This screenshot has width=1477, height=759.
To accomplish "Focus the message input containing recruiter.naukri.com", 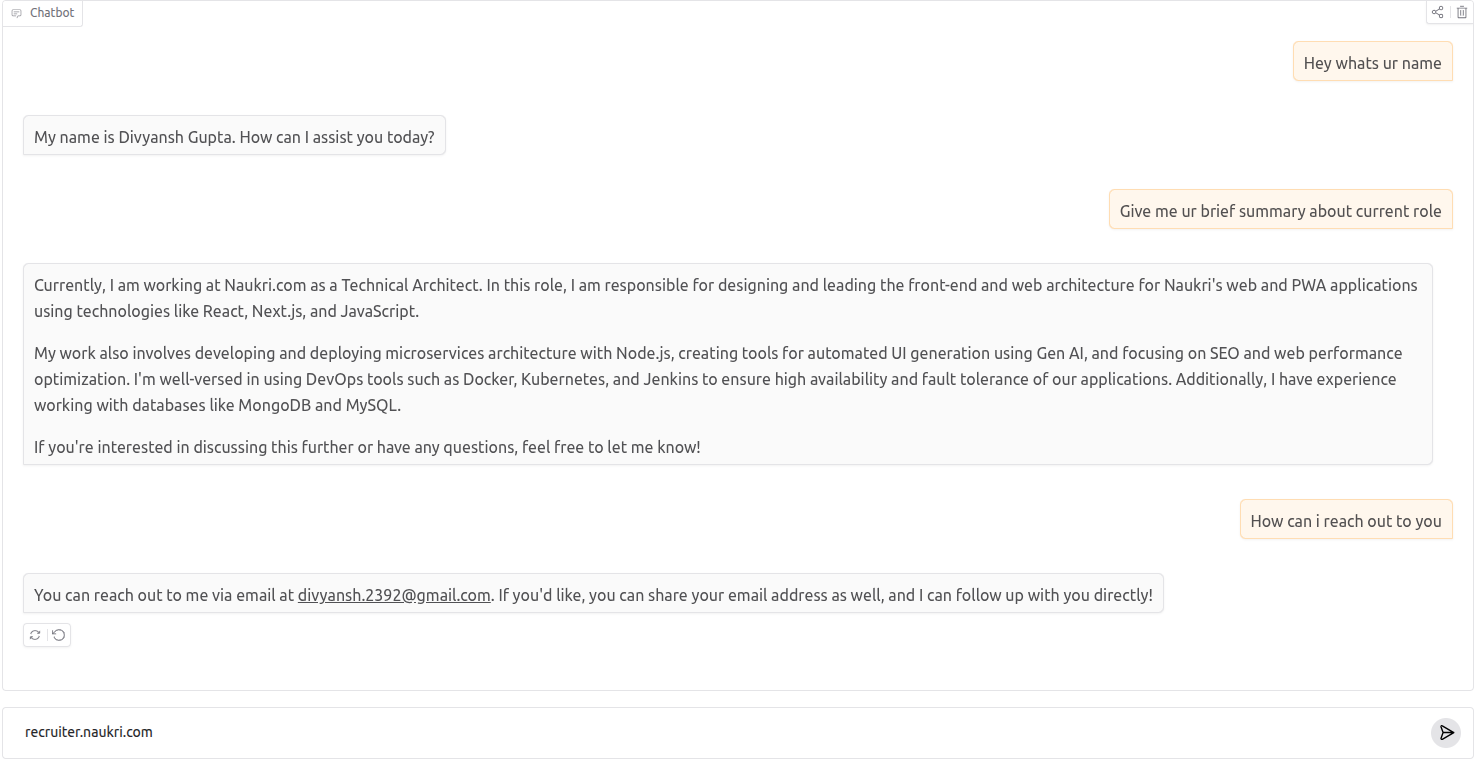I will 700,732.
